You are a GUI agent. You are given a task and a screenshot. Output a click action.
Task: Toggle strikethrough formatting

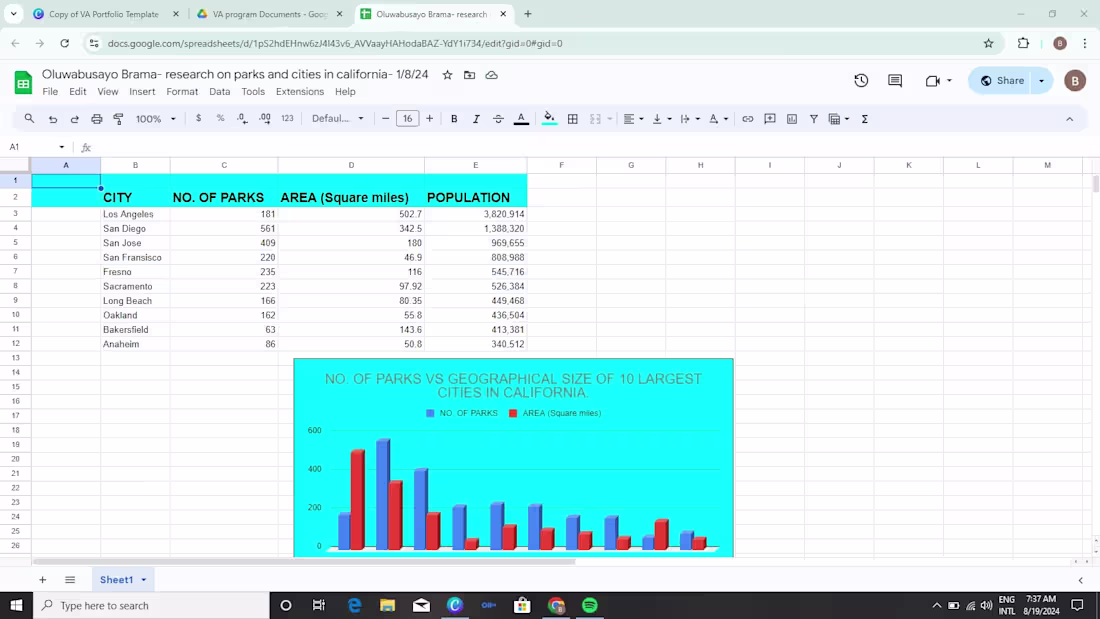coord(498,118)
